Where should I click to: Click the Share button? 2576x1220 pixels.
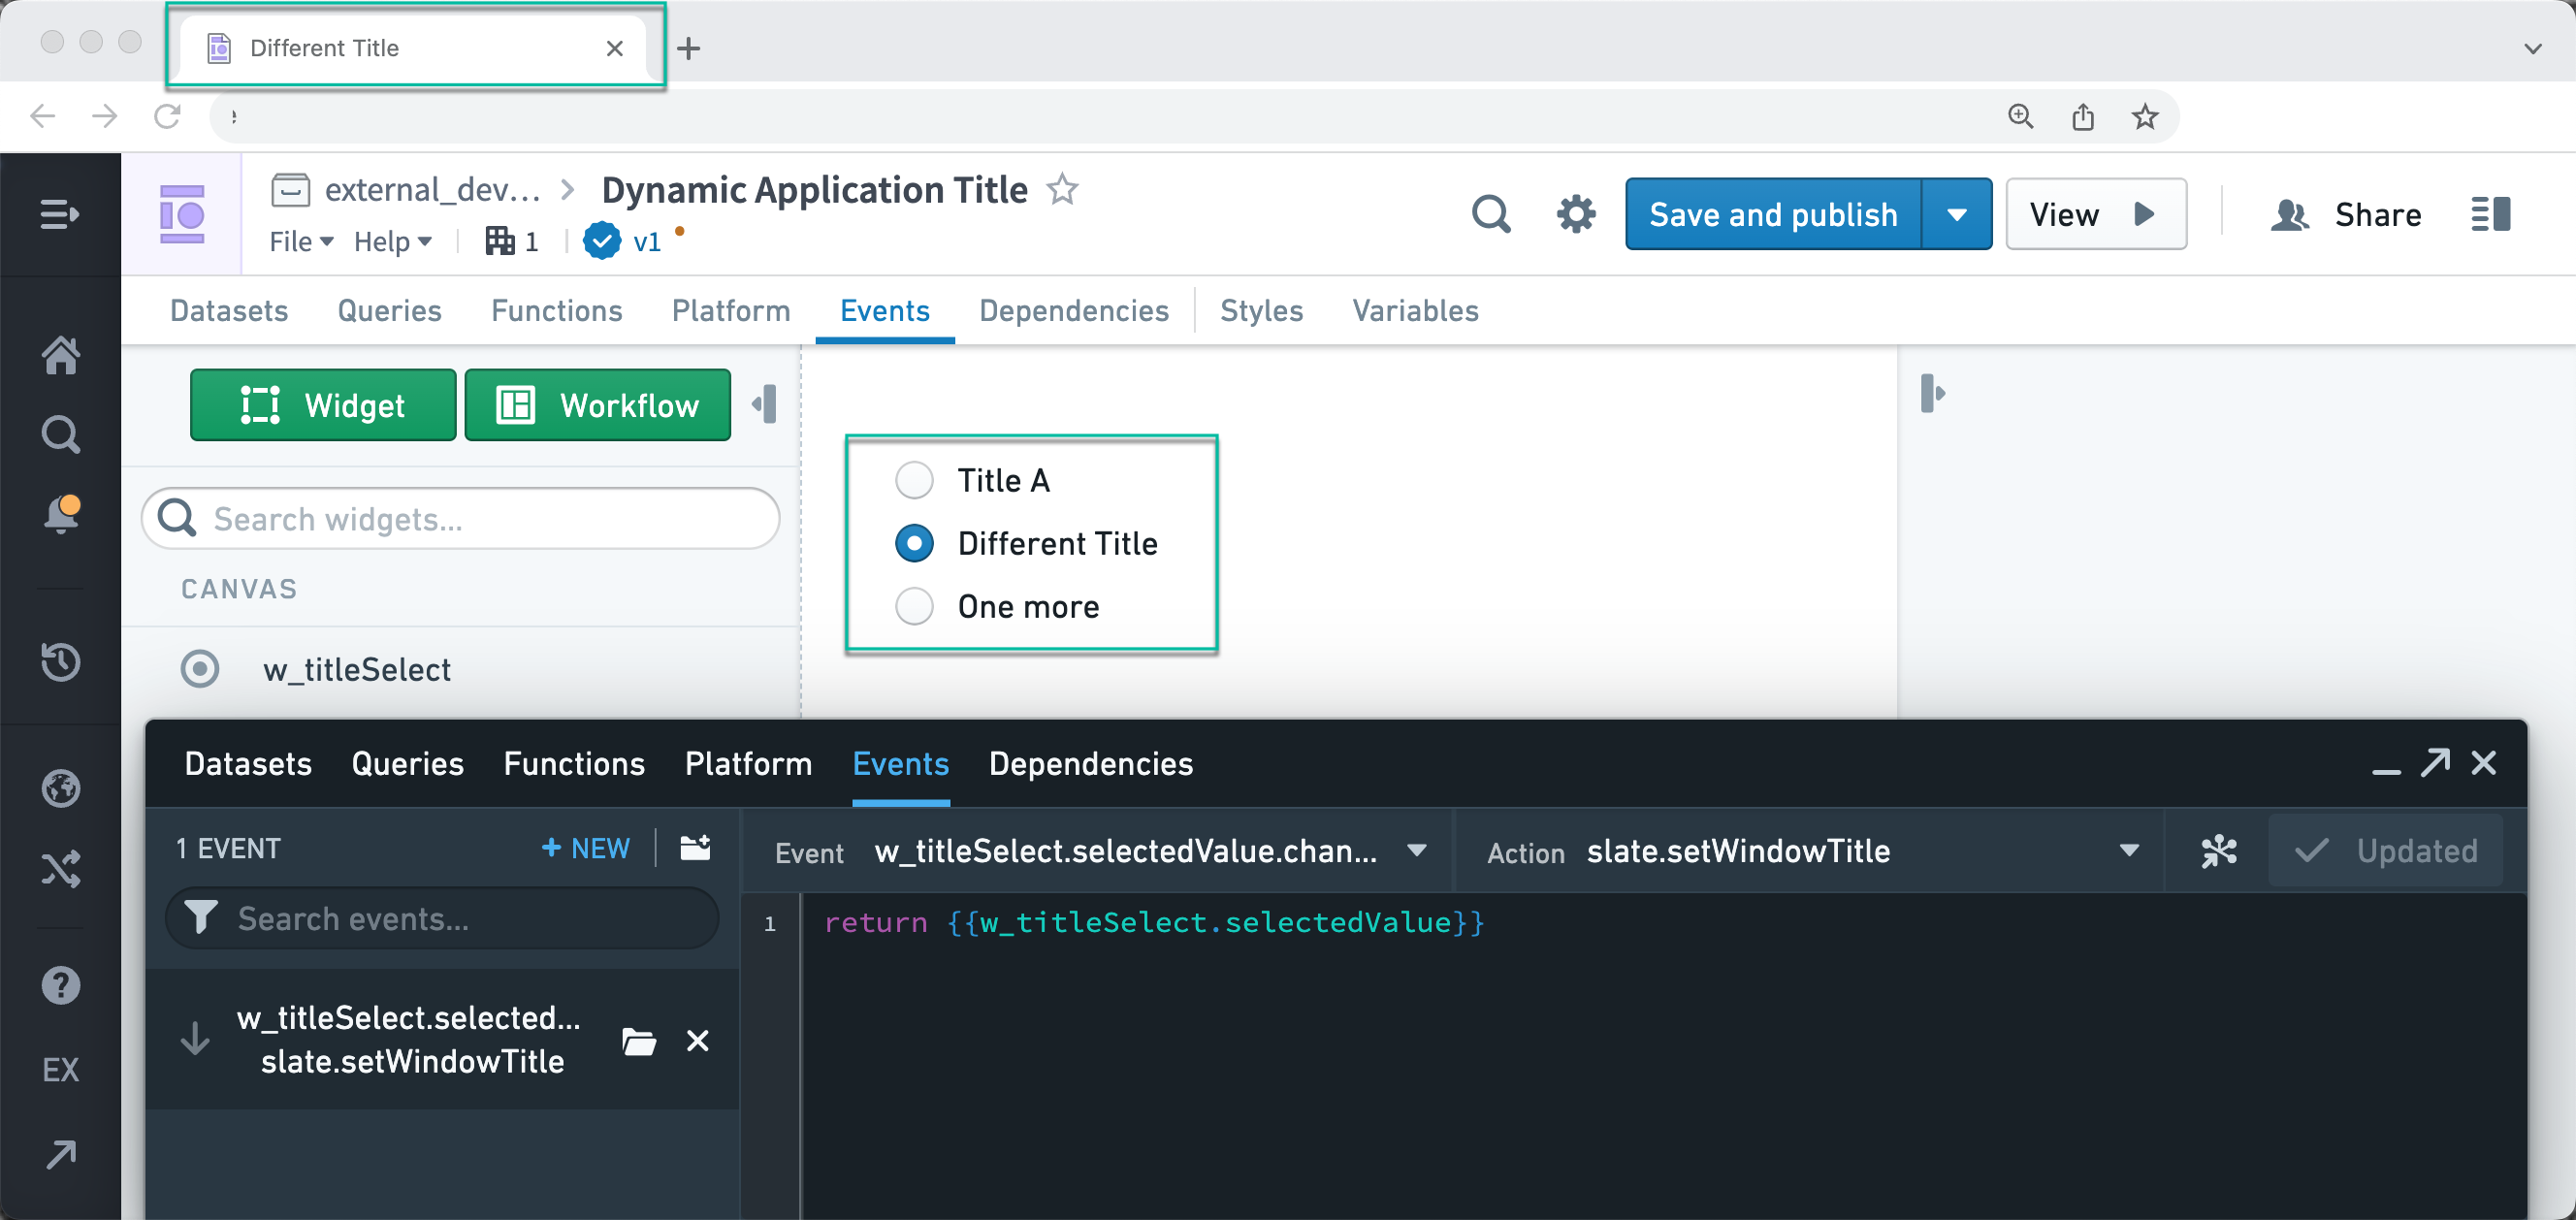pos(2345,214)
